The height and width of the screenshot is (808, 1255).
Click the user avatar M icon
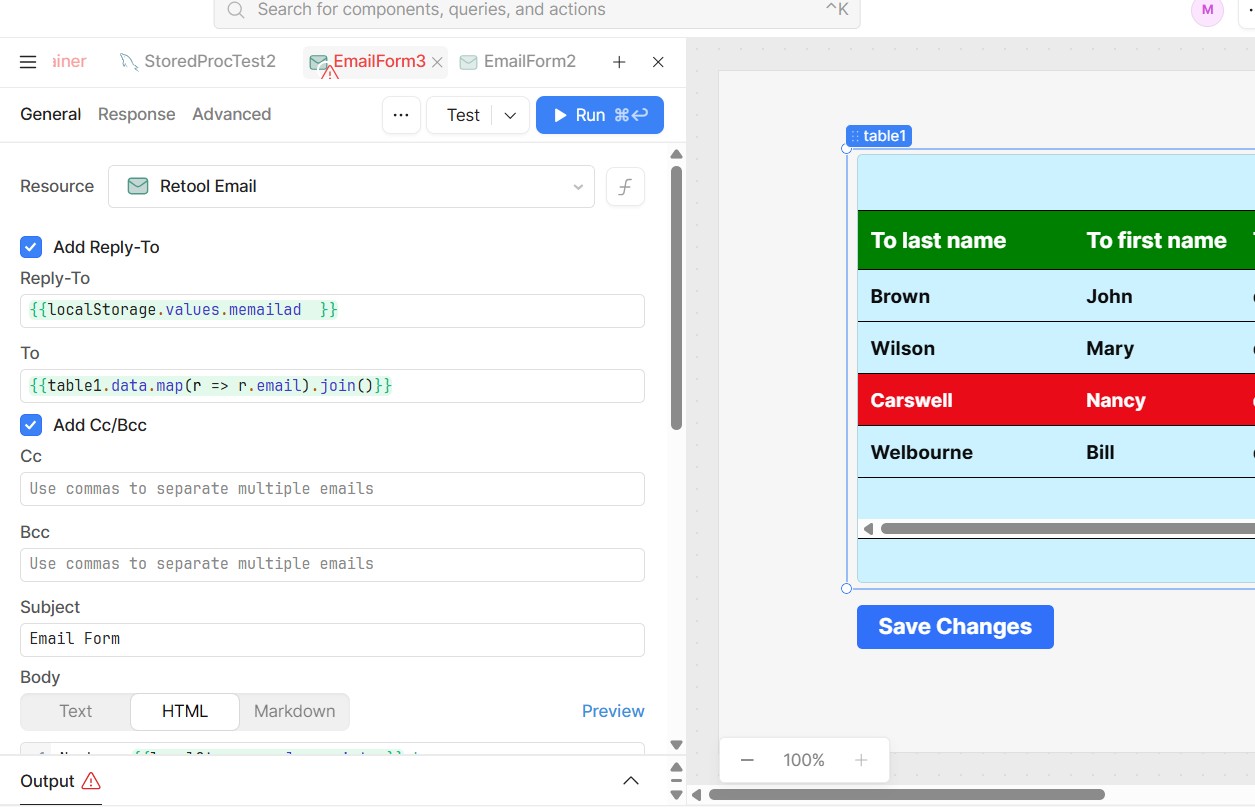point(1207,10)
